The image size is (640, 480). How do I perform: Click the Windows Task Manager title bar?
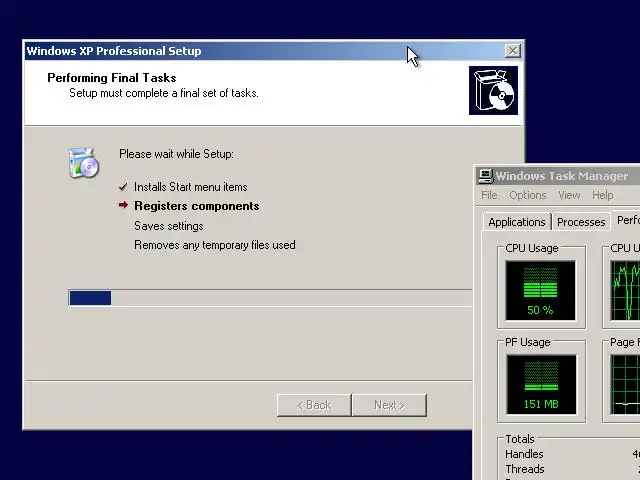[558, 176]
